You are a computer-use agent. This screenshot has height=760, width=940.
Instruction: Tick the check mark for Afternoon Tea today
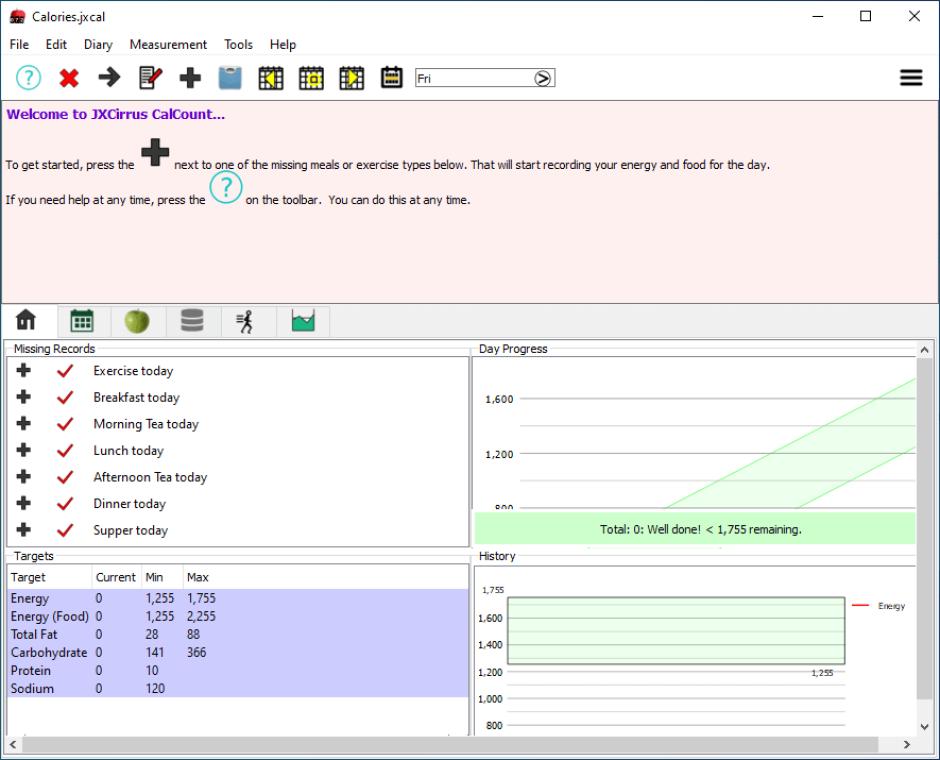65,477
